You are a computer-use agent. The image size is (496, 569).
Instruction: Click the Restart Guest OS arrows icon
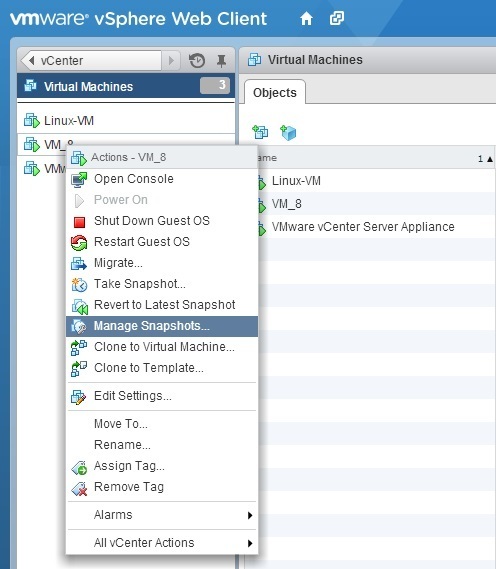pos(79,243)
